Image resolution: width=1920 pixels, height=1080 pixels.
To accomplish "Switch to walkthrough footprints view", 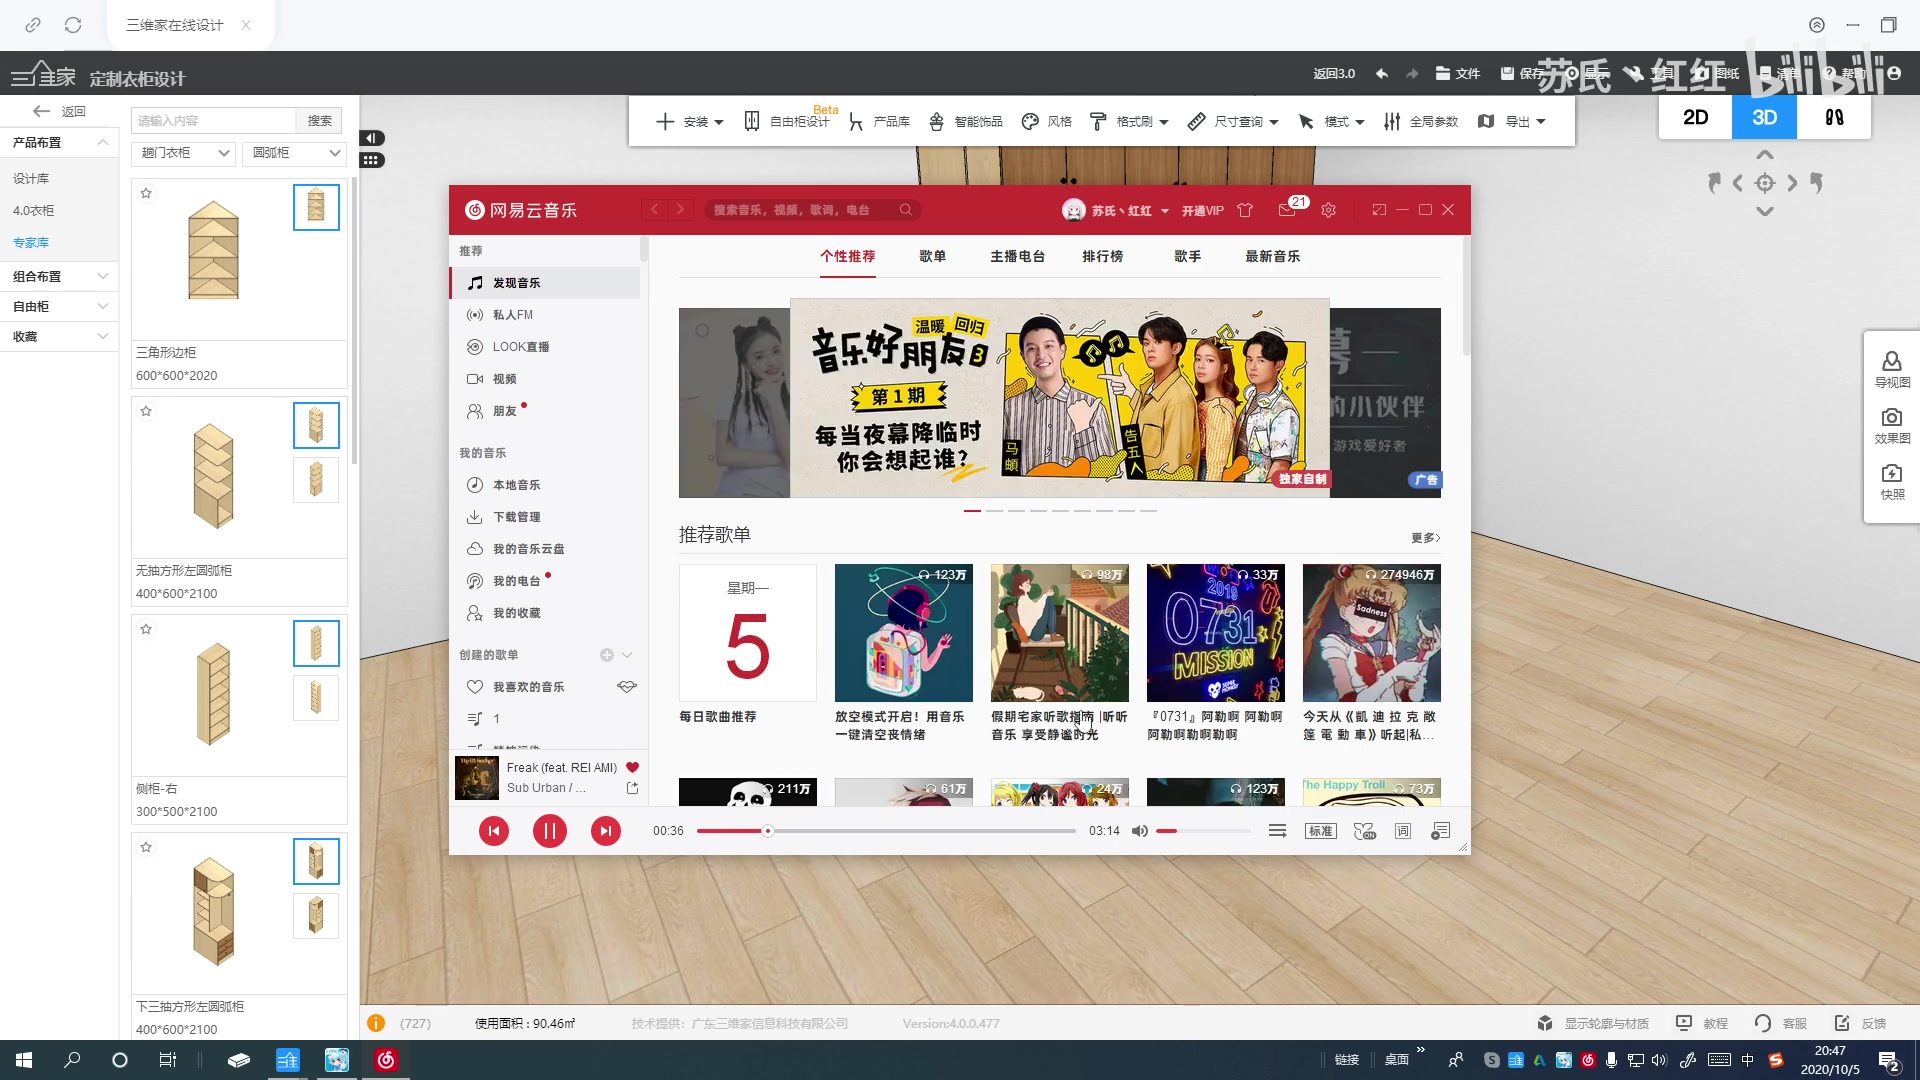I will tap(1834, 118).
